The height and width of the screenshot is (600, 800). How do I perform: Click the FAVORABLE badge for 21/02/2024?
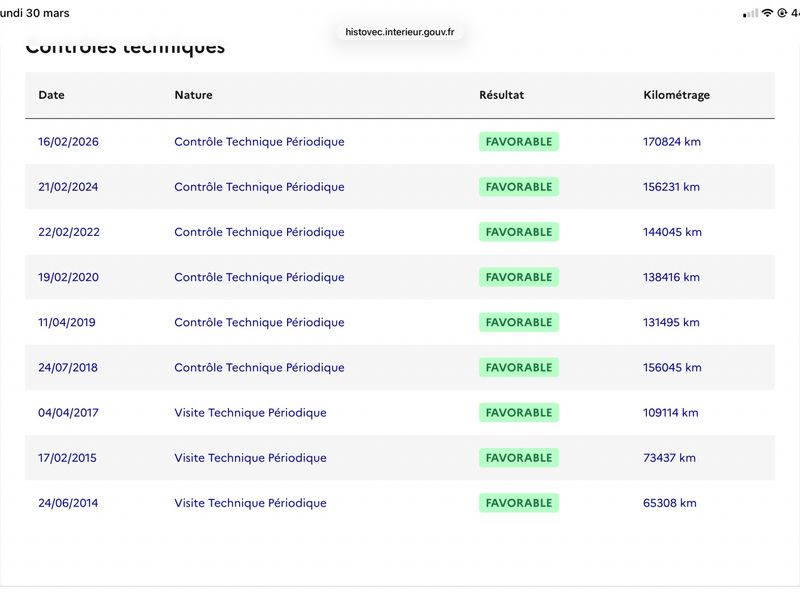click(x=519, y=187)
